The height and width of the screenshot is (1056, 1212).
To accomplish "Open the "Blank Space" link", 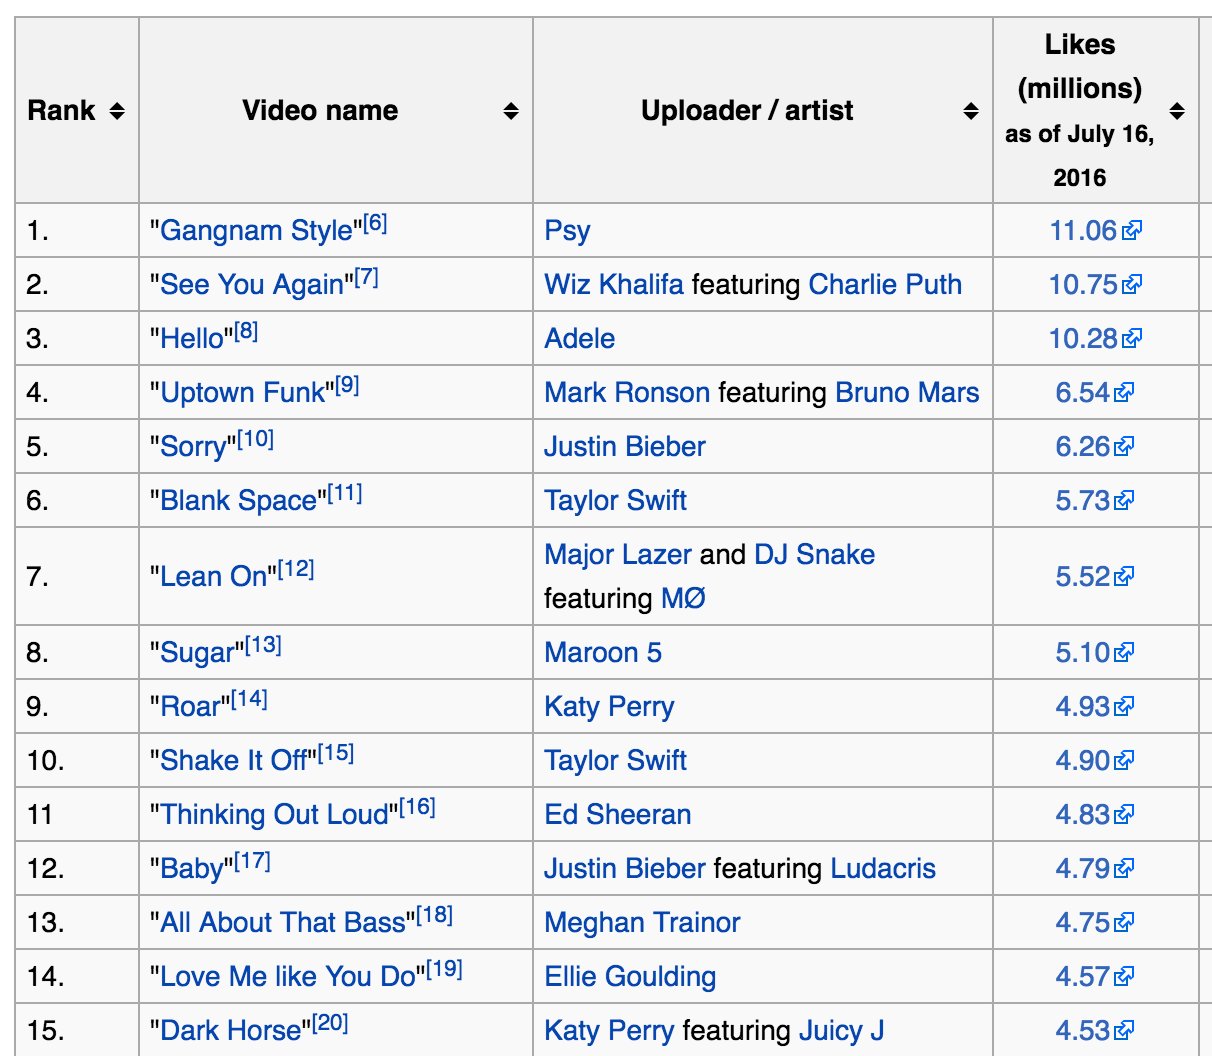I will click(239, 501).
